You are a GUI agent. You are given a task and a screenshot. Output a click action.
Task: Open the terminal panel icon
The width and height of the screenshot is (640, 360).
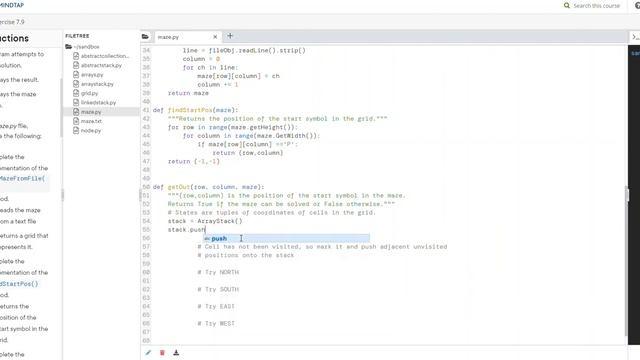635,37
